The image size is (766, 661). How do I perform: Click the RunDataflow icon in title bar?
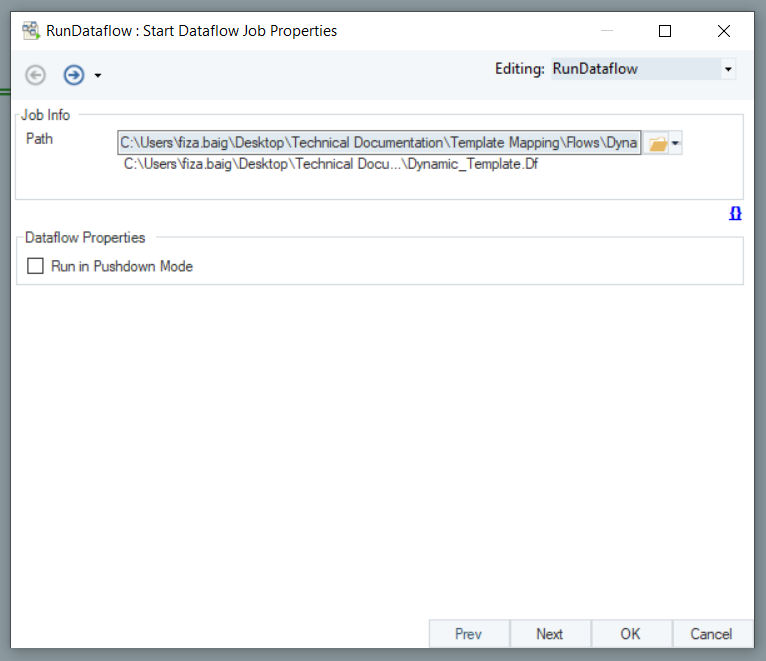30,31
